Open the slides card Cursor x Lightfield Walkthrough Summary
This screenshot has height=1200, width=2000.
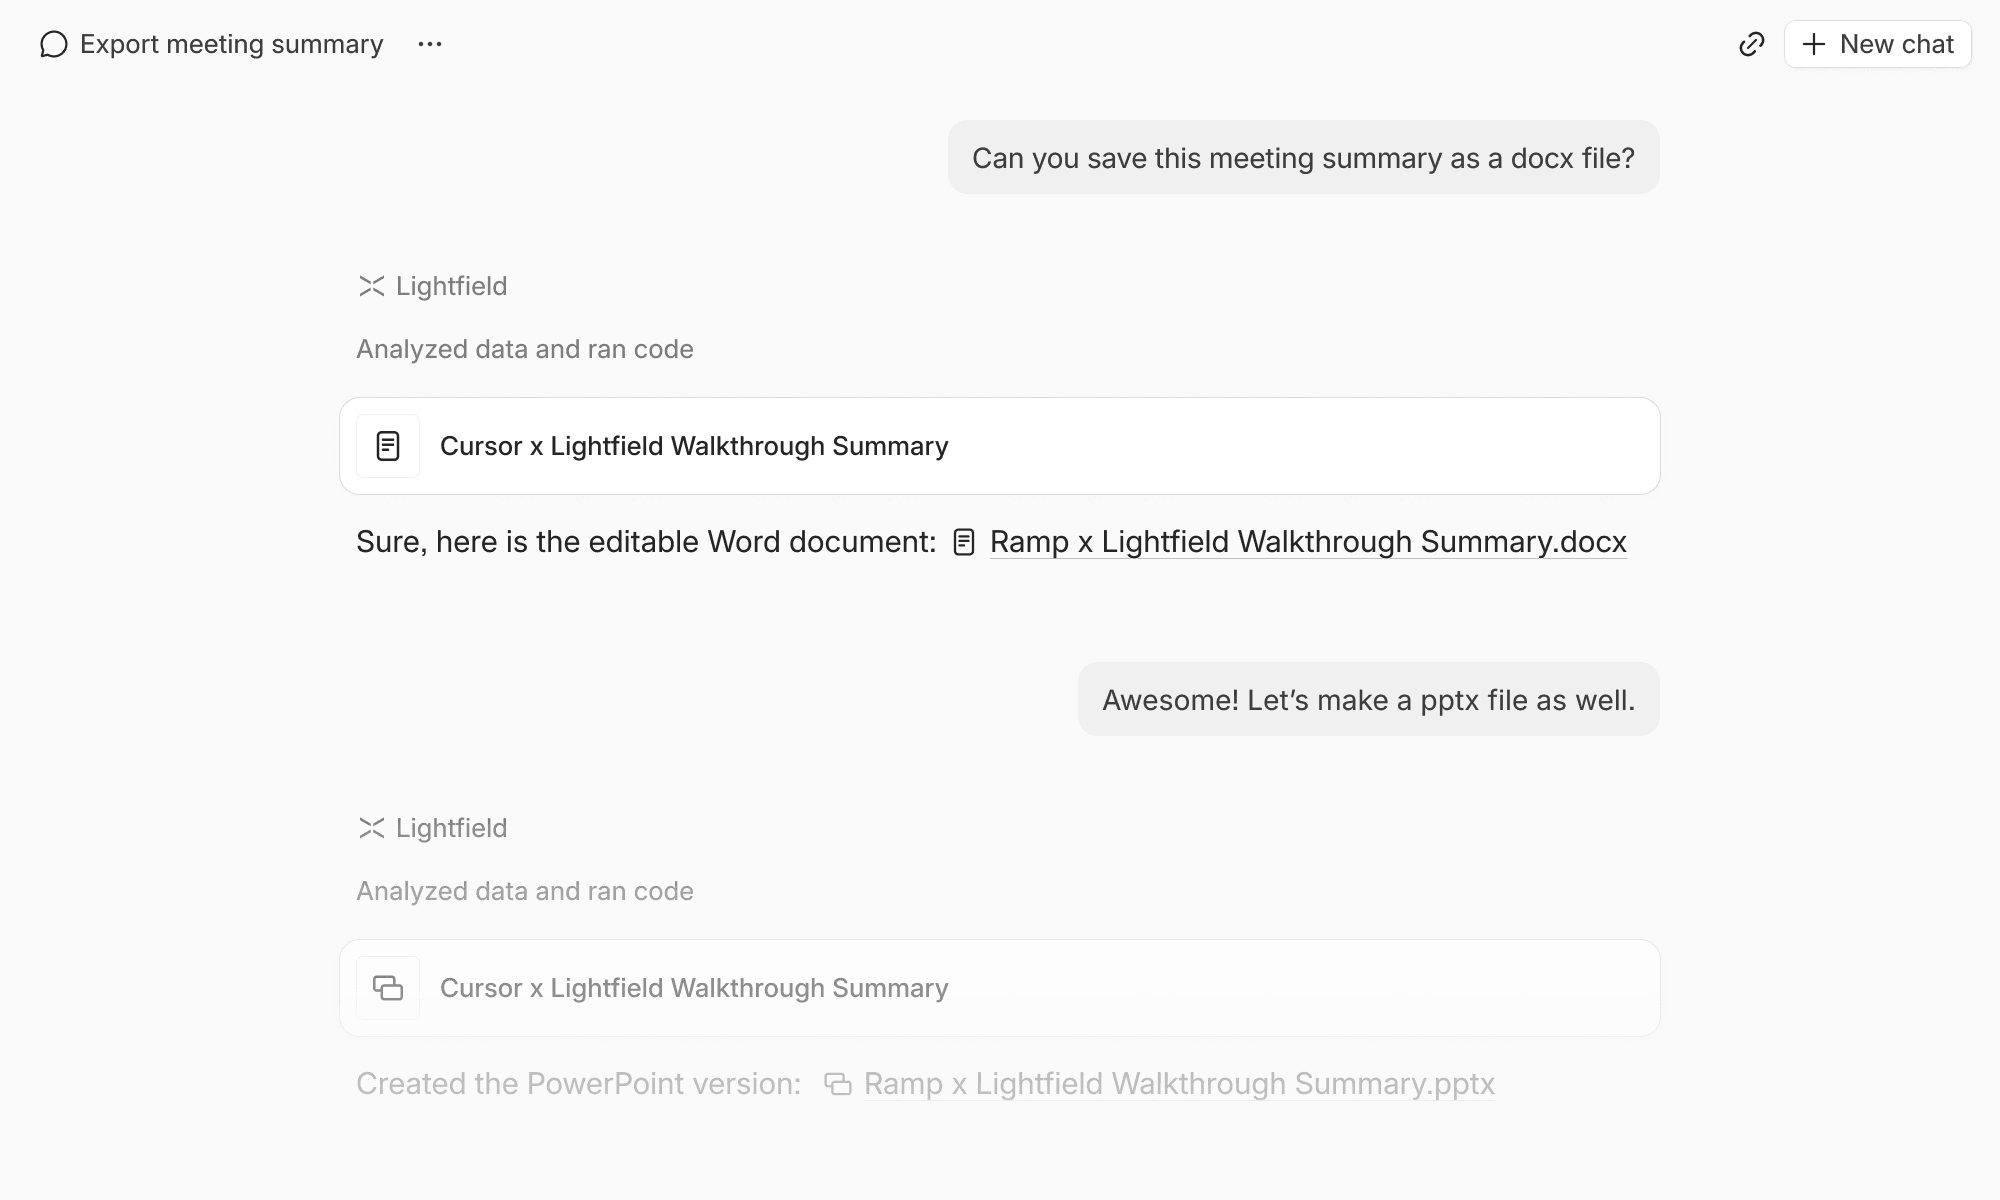(1000, 988)
